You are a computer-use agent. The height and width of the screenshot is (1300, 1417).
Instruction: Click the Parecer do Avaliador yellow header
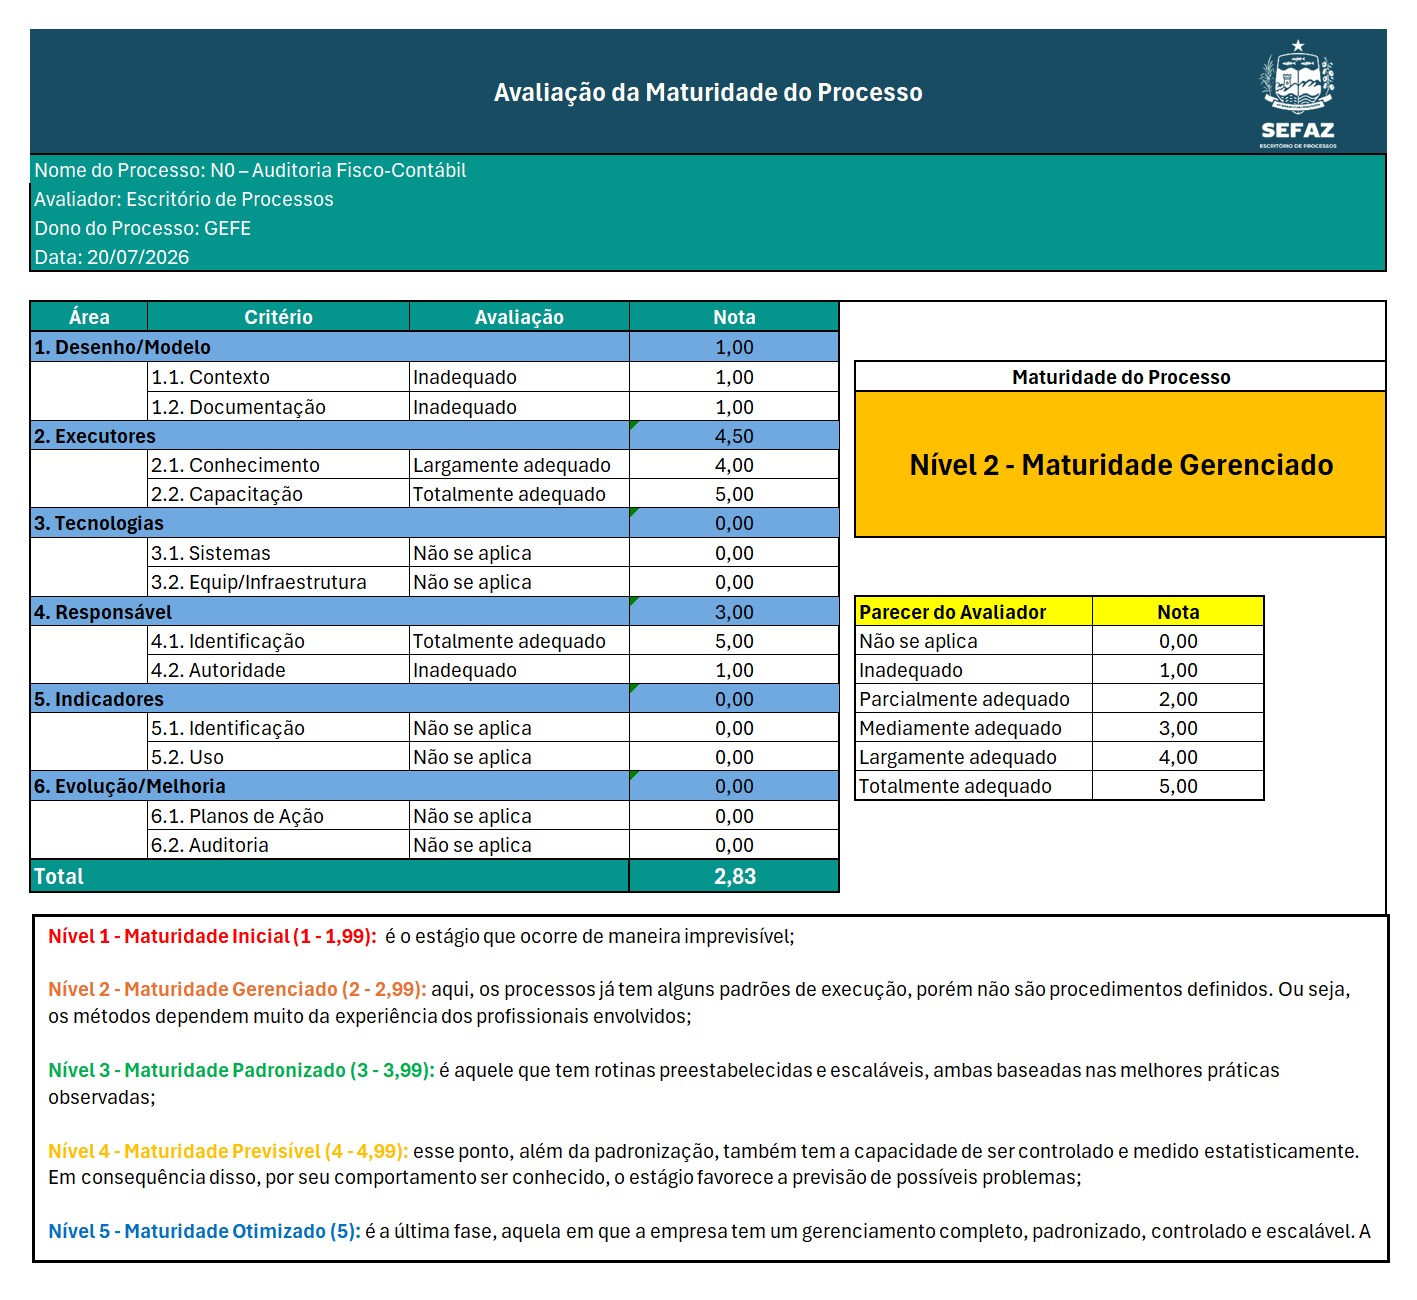[x=974, y=612]
